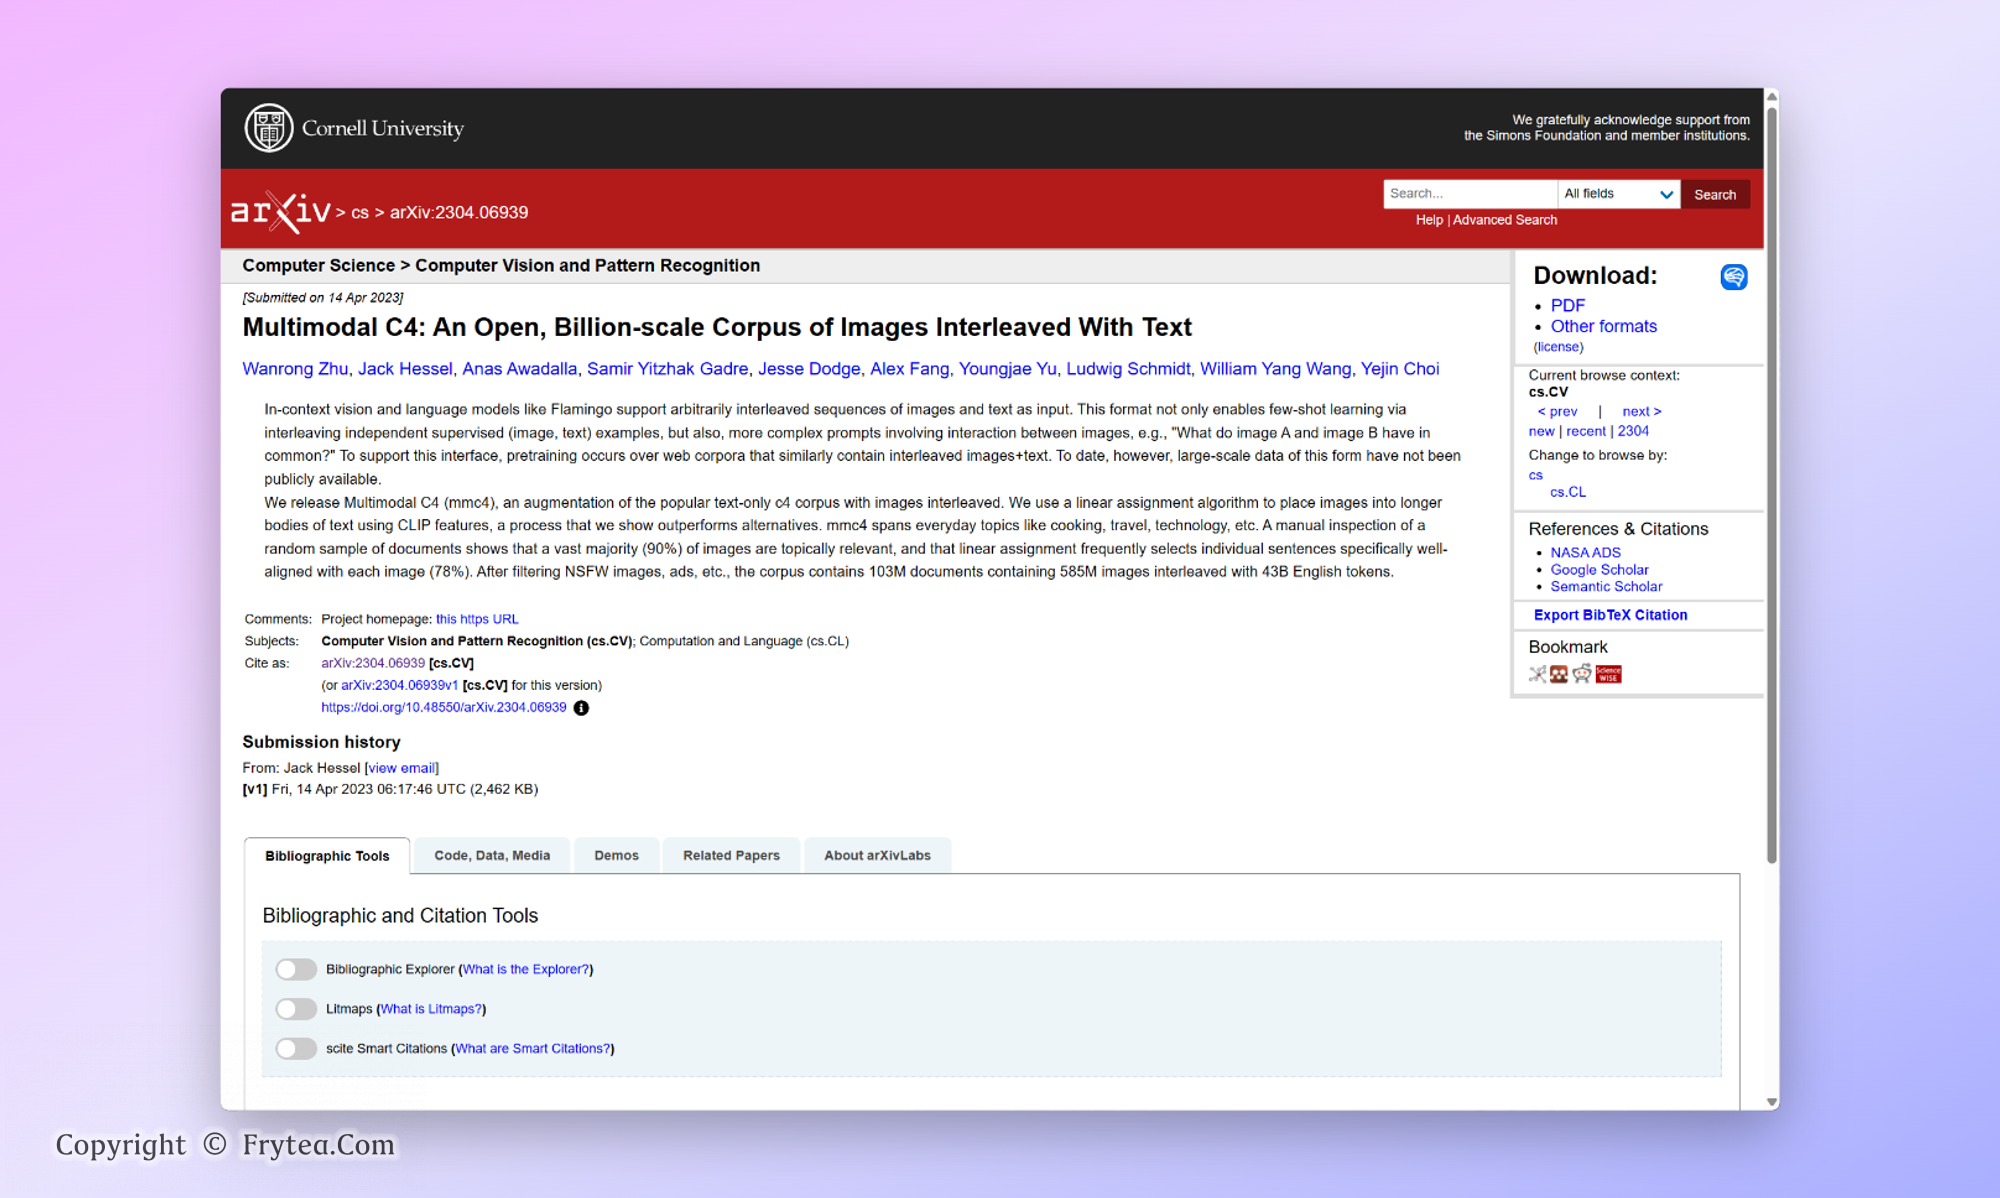Image resolution: width=2000 pixels, height=1198 pixels.
Task: Click the Mendeley bookmark icon
Action: pos(1559,674)
